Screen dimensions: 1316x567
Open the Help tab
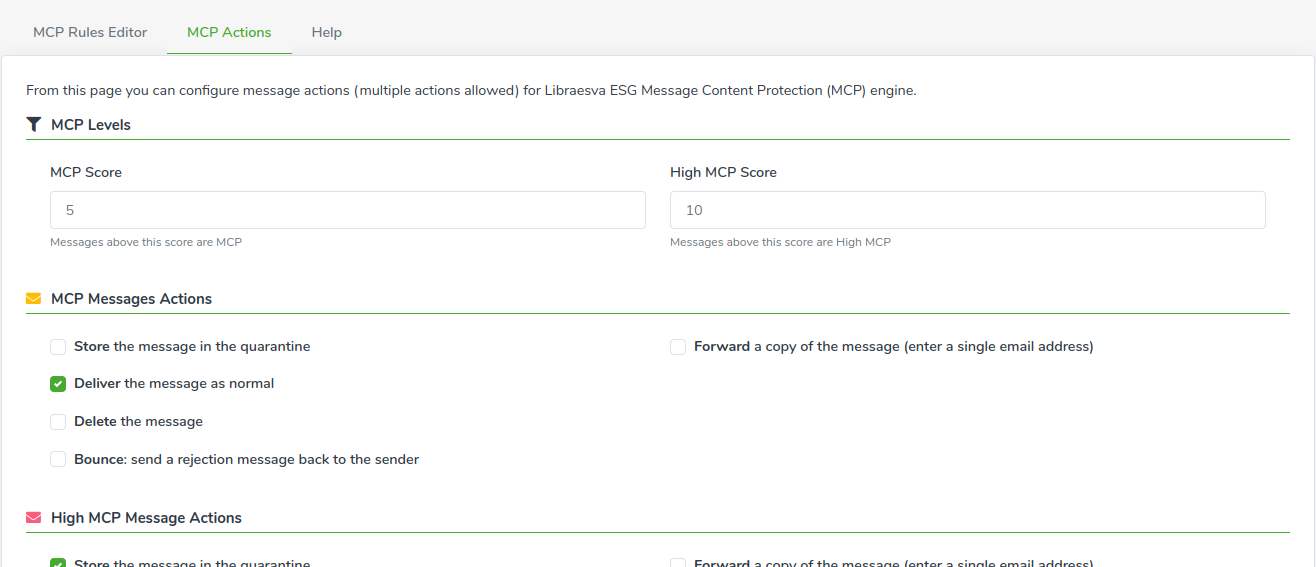pos(327,32)
